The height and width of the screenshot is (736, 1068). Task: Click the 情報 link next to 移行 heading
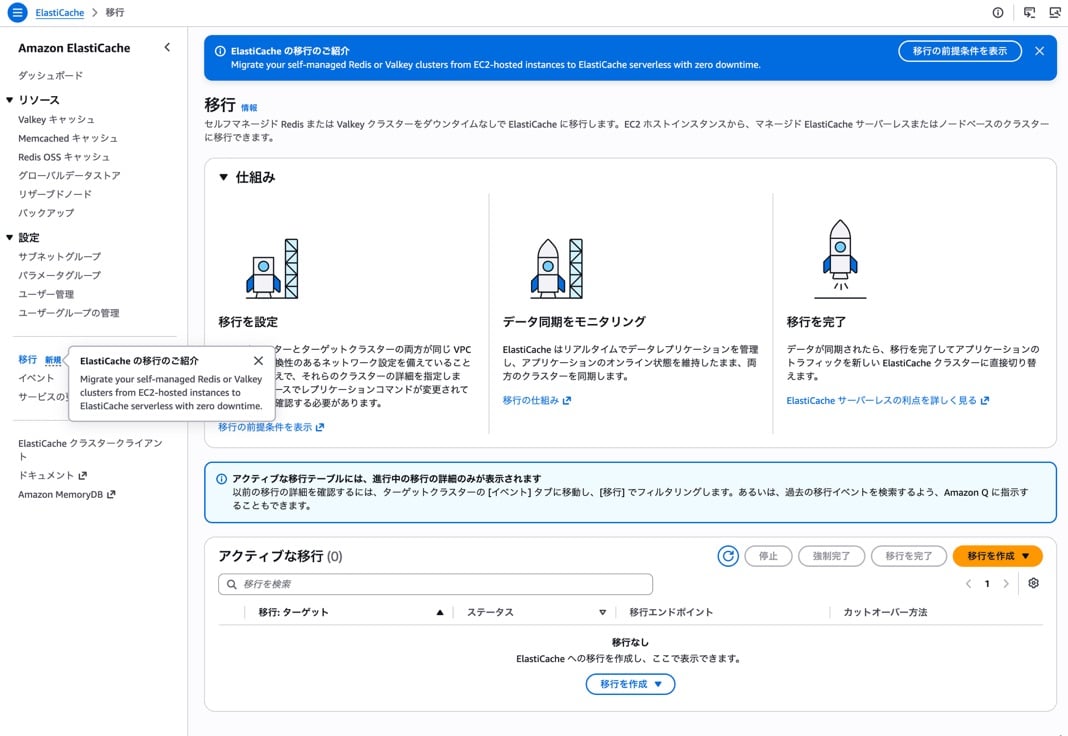coord(249,108)
